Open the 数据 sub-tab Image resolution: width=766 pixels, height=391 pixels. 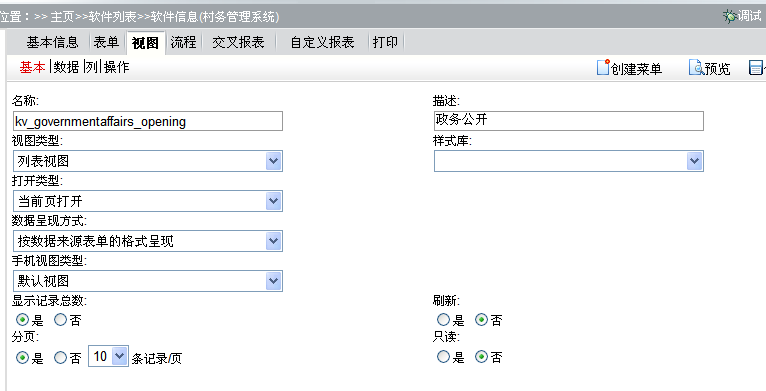click(66, 67)
